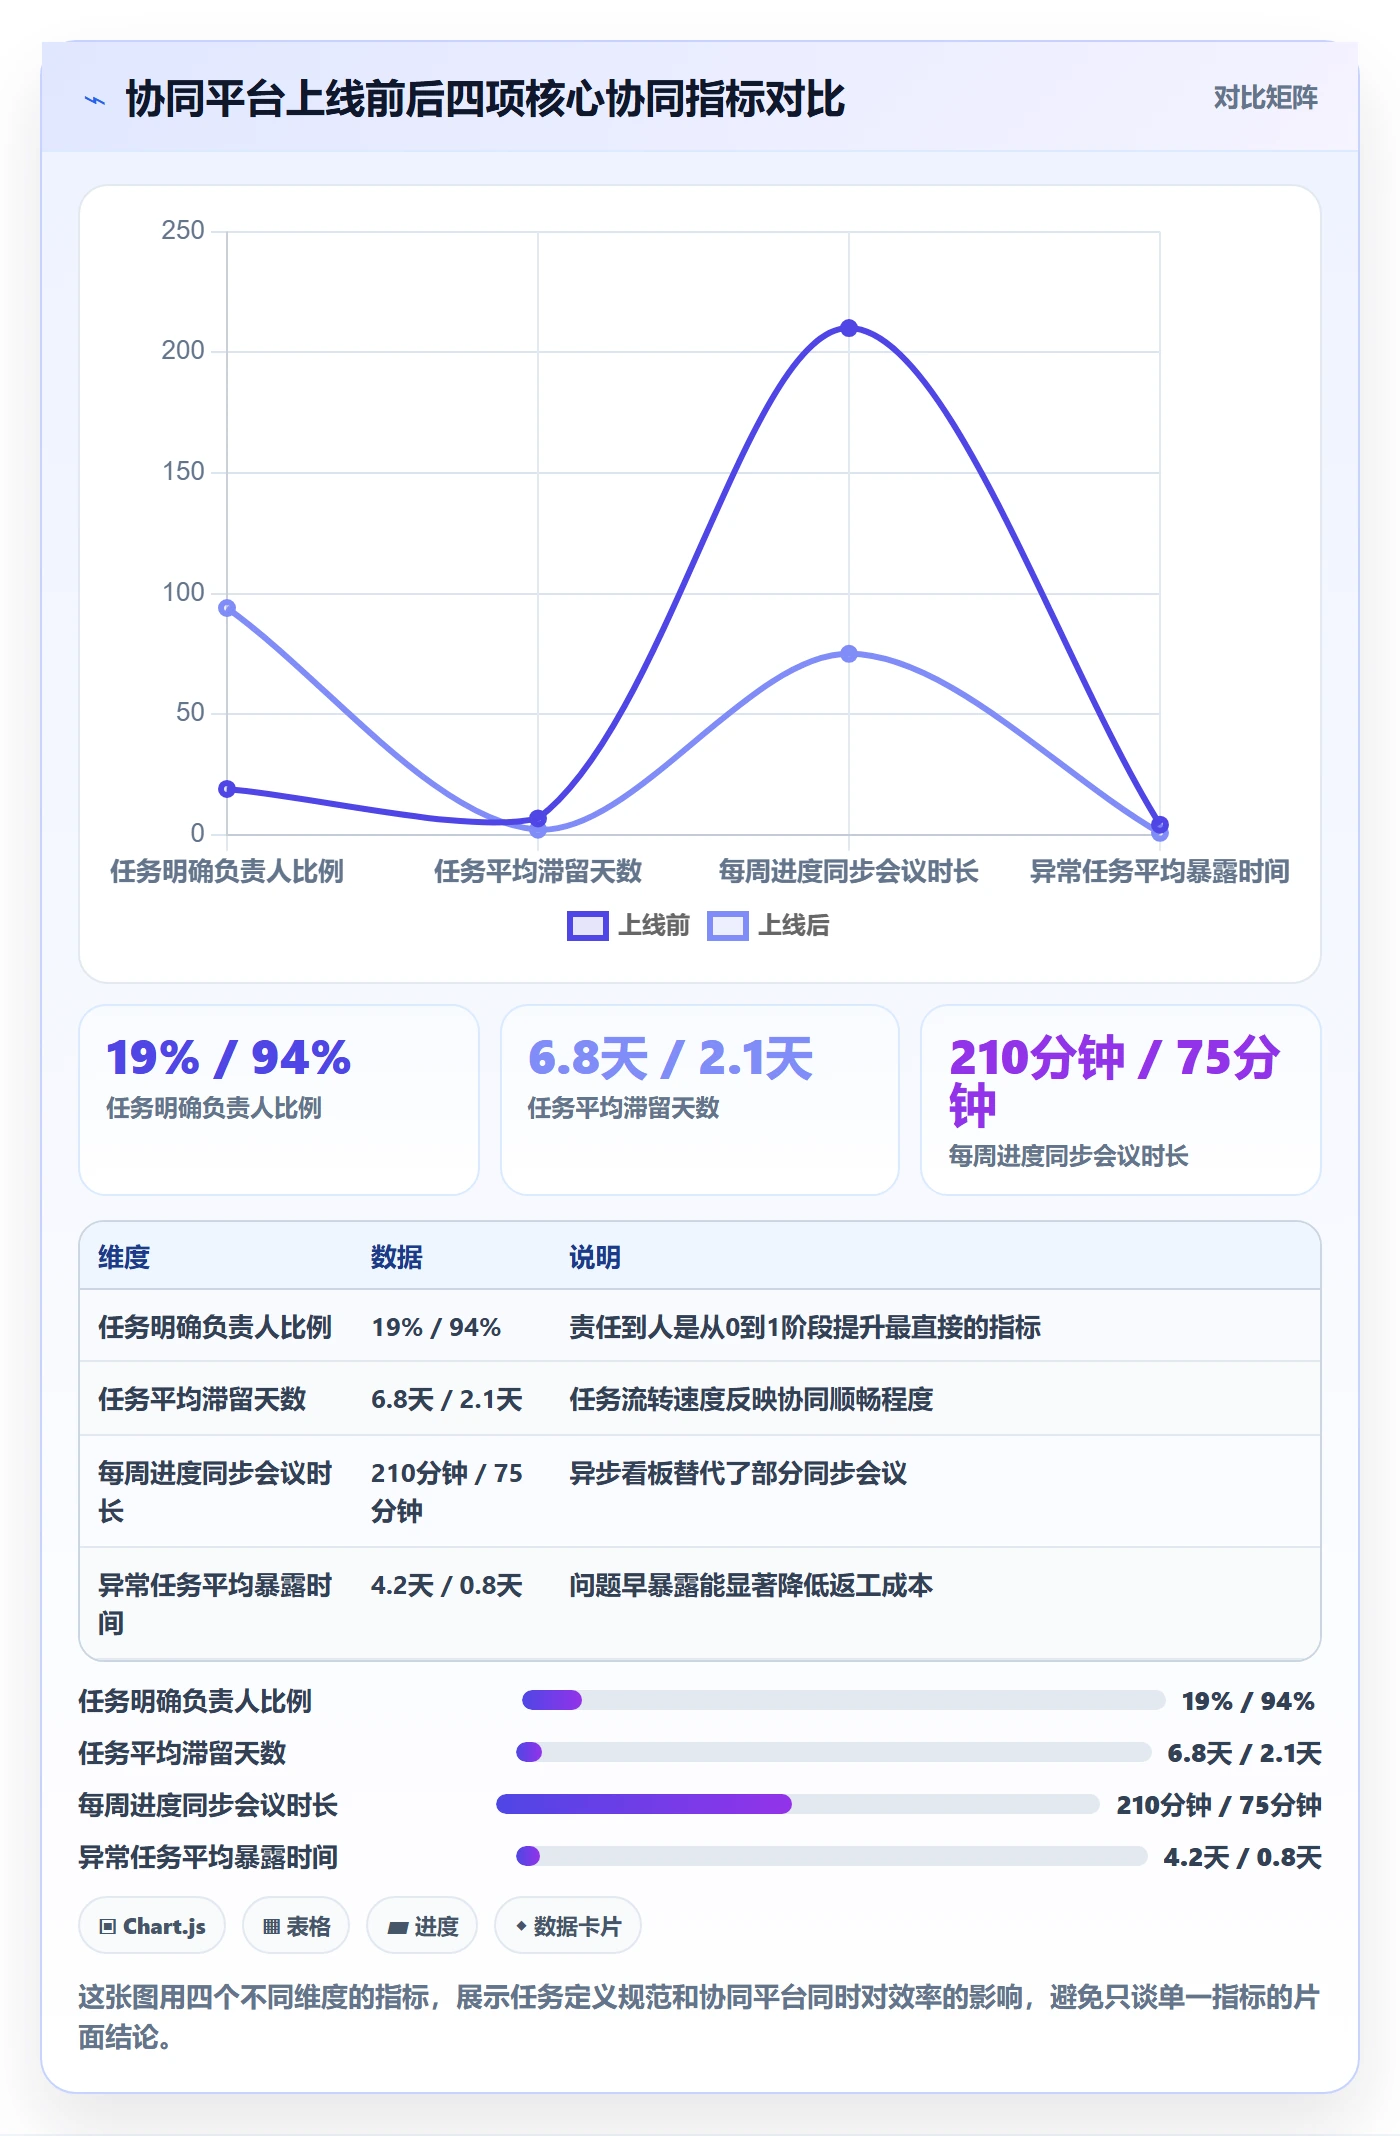Click the 对比矩阵 label in header
This screenshot has height=2136, width=1400.
(1265, 98)
